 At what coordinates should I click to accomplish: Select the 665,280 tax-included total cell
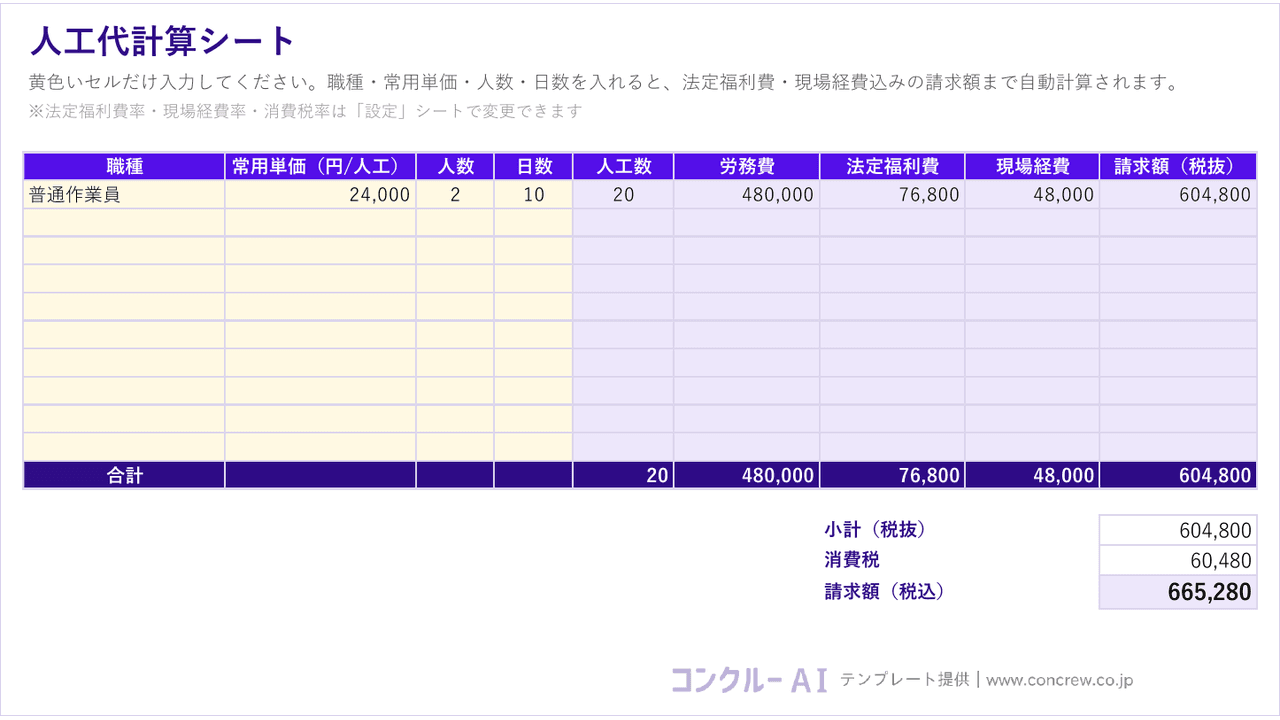[1178, 592]
